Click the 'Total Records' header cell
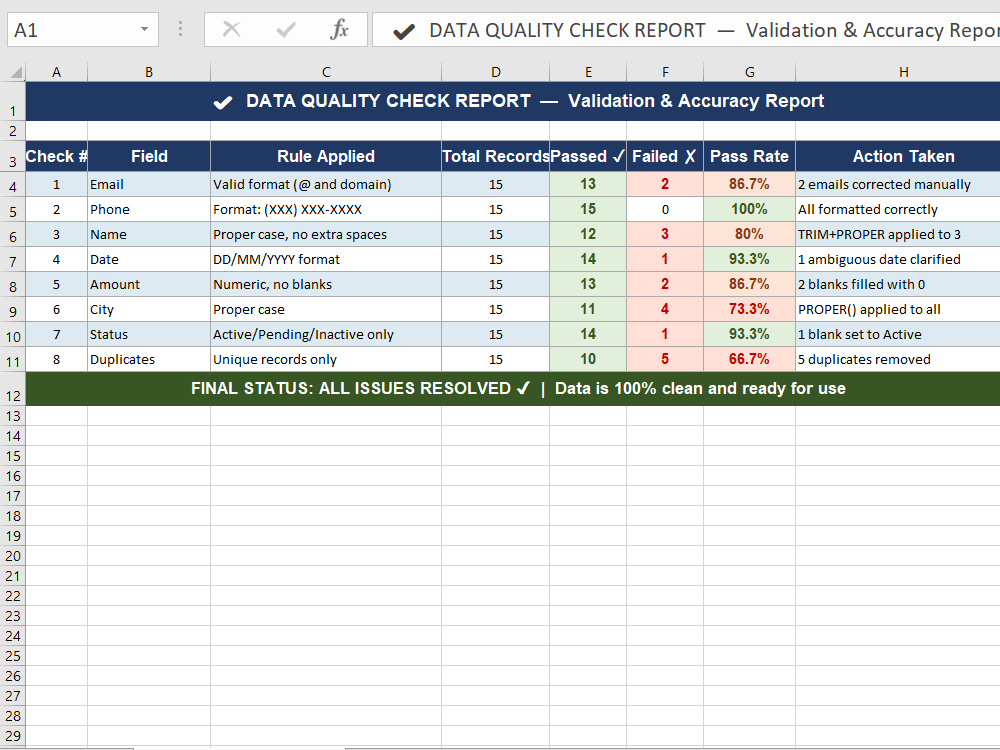 point(496,156)
